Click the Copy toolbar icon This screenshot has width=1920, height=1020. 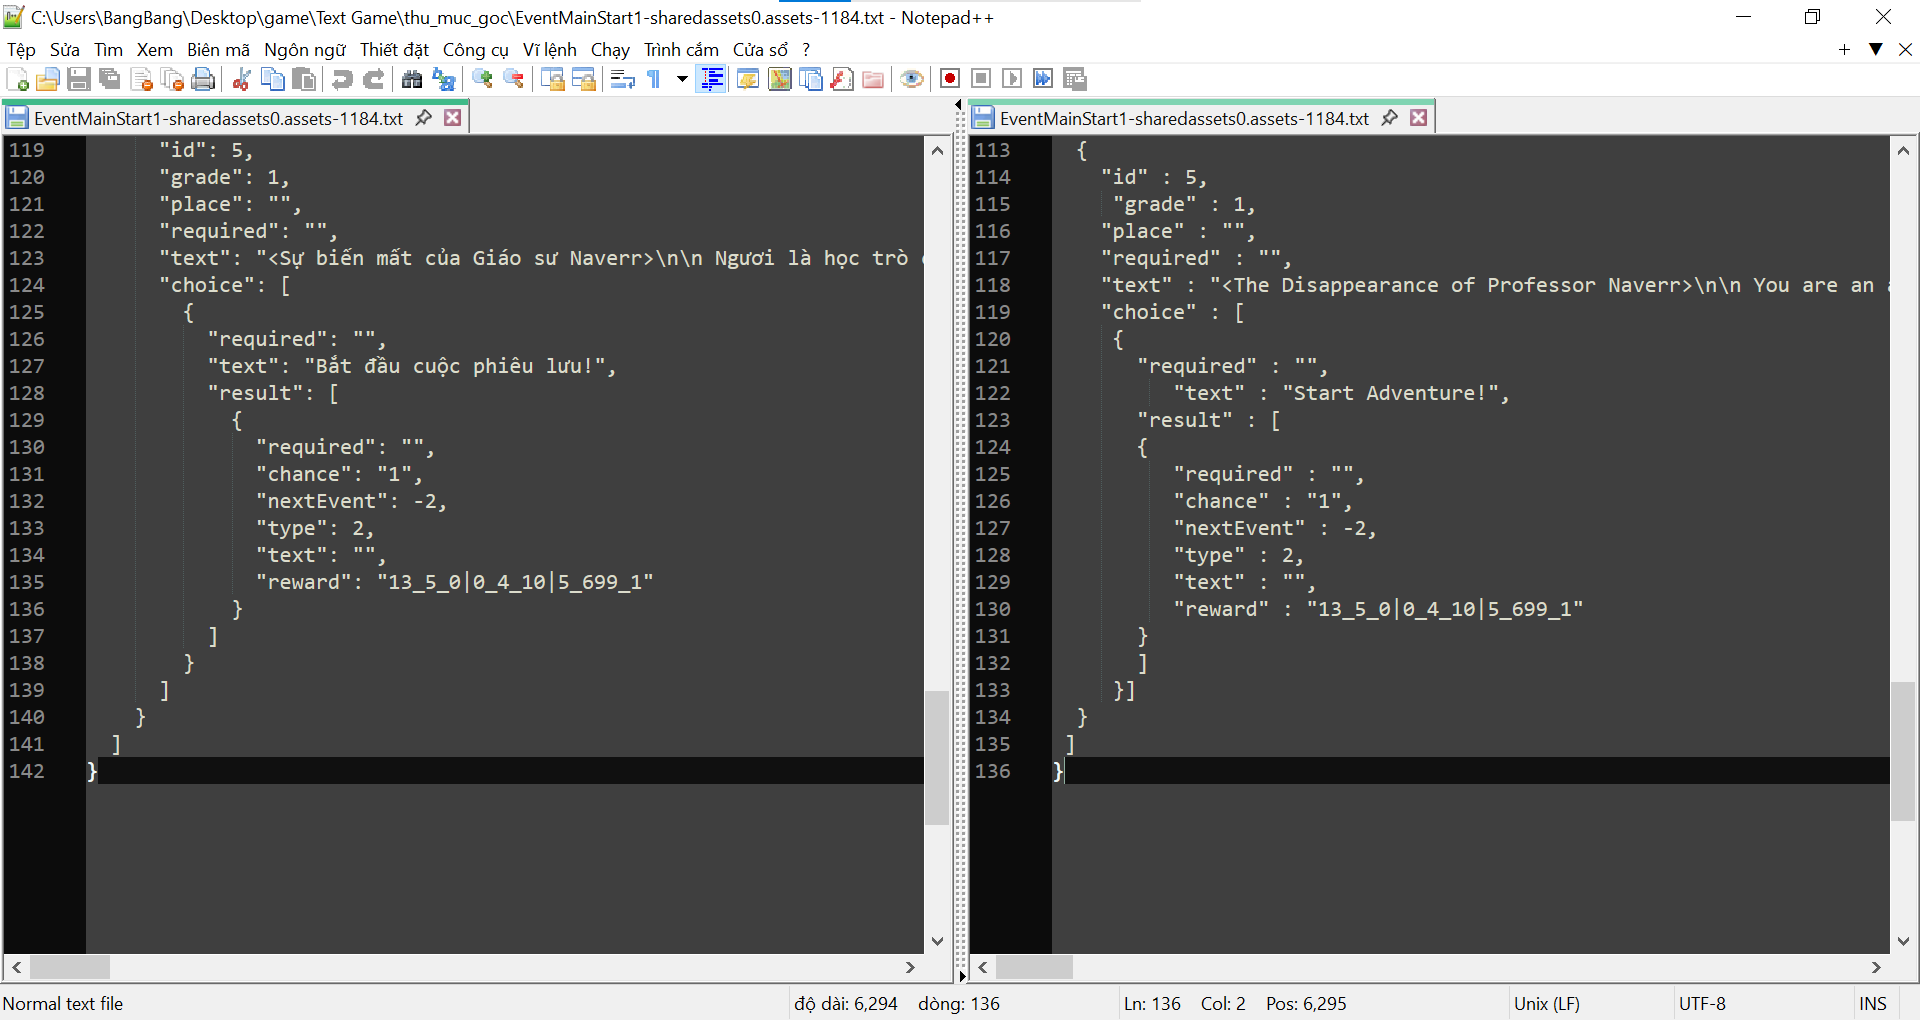click(272, 79)
